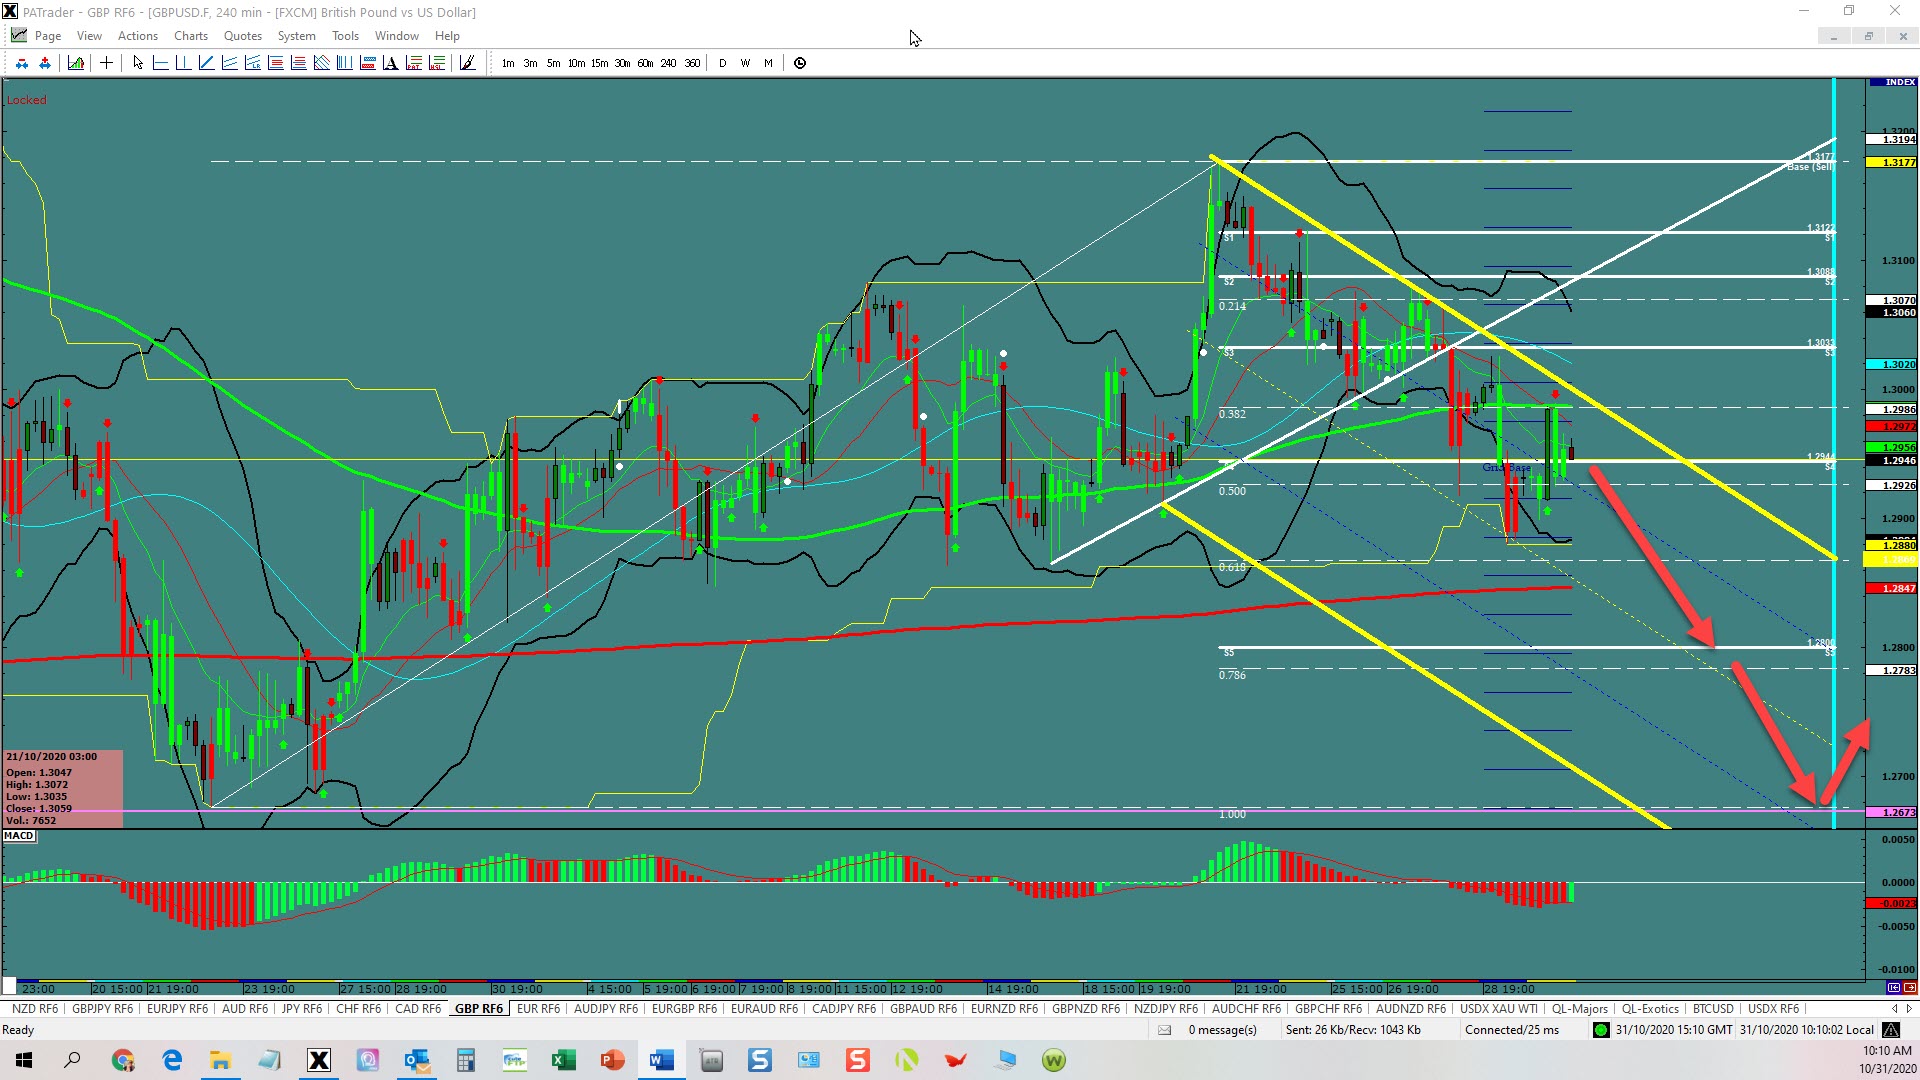Open the Charts menu
The width and height of the screenshot is (1920, 1080).
tap(190, 36)
